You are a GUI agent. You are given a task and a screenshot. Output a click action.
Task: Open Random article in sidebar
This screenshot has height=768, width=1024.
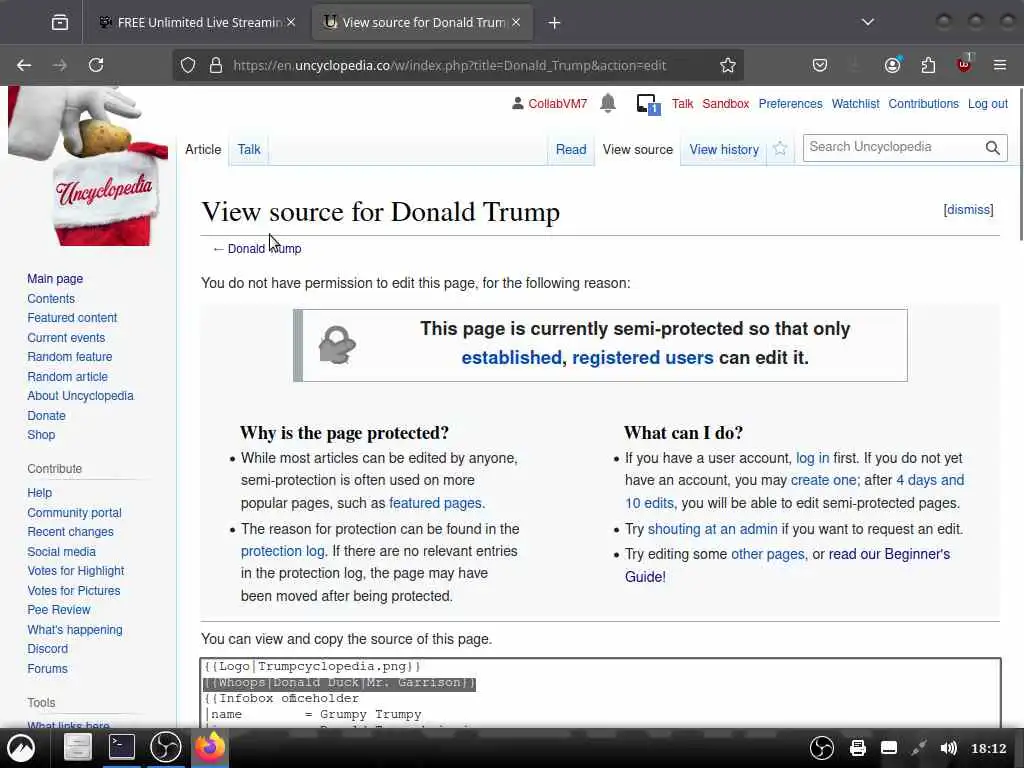67,377
